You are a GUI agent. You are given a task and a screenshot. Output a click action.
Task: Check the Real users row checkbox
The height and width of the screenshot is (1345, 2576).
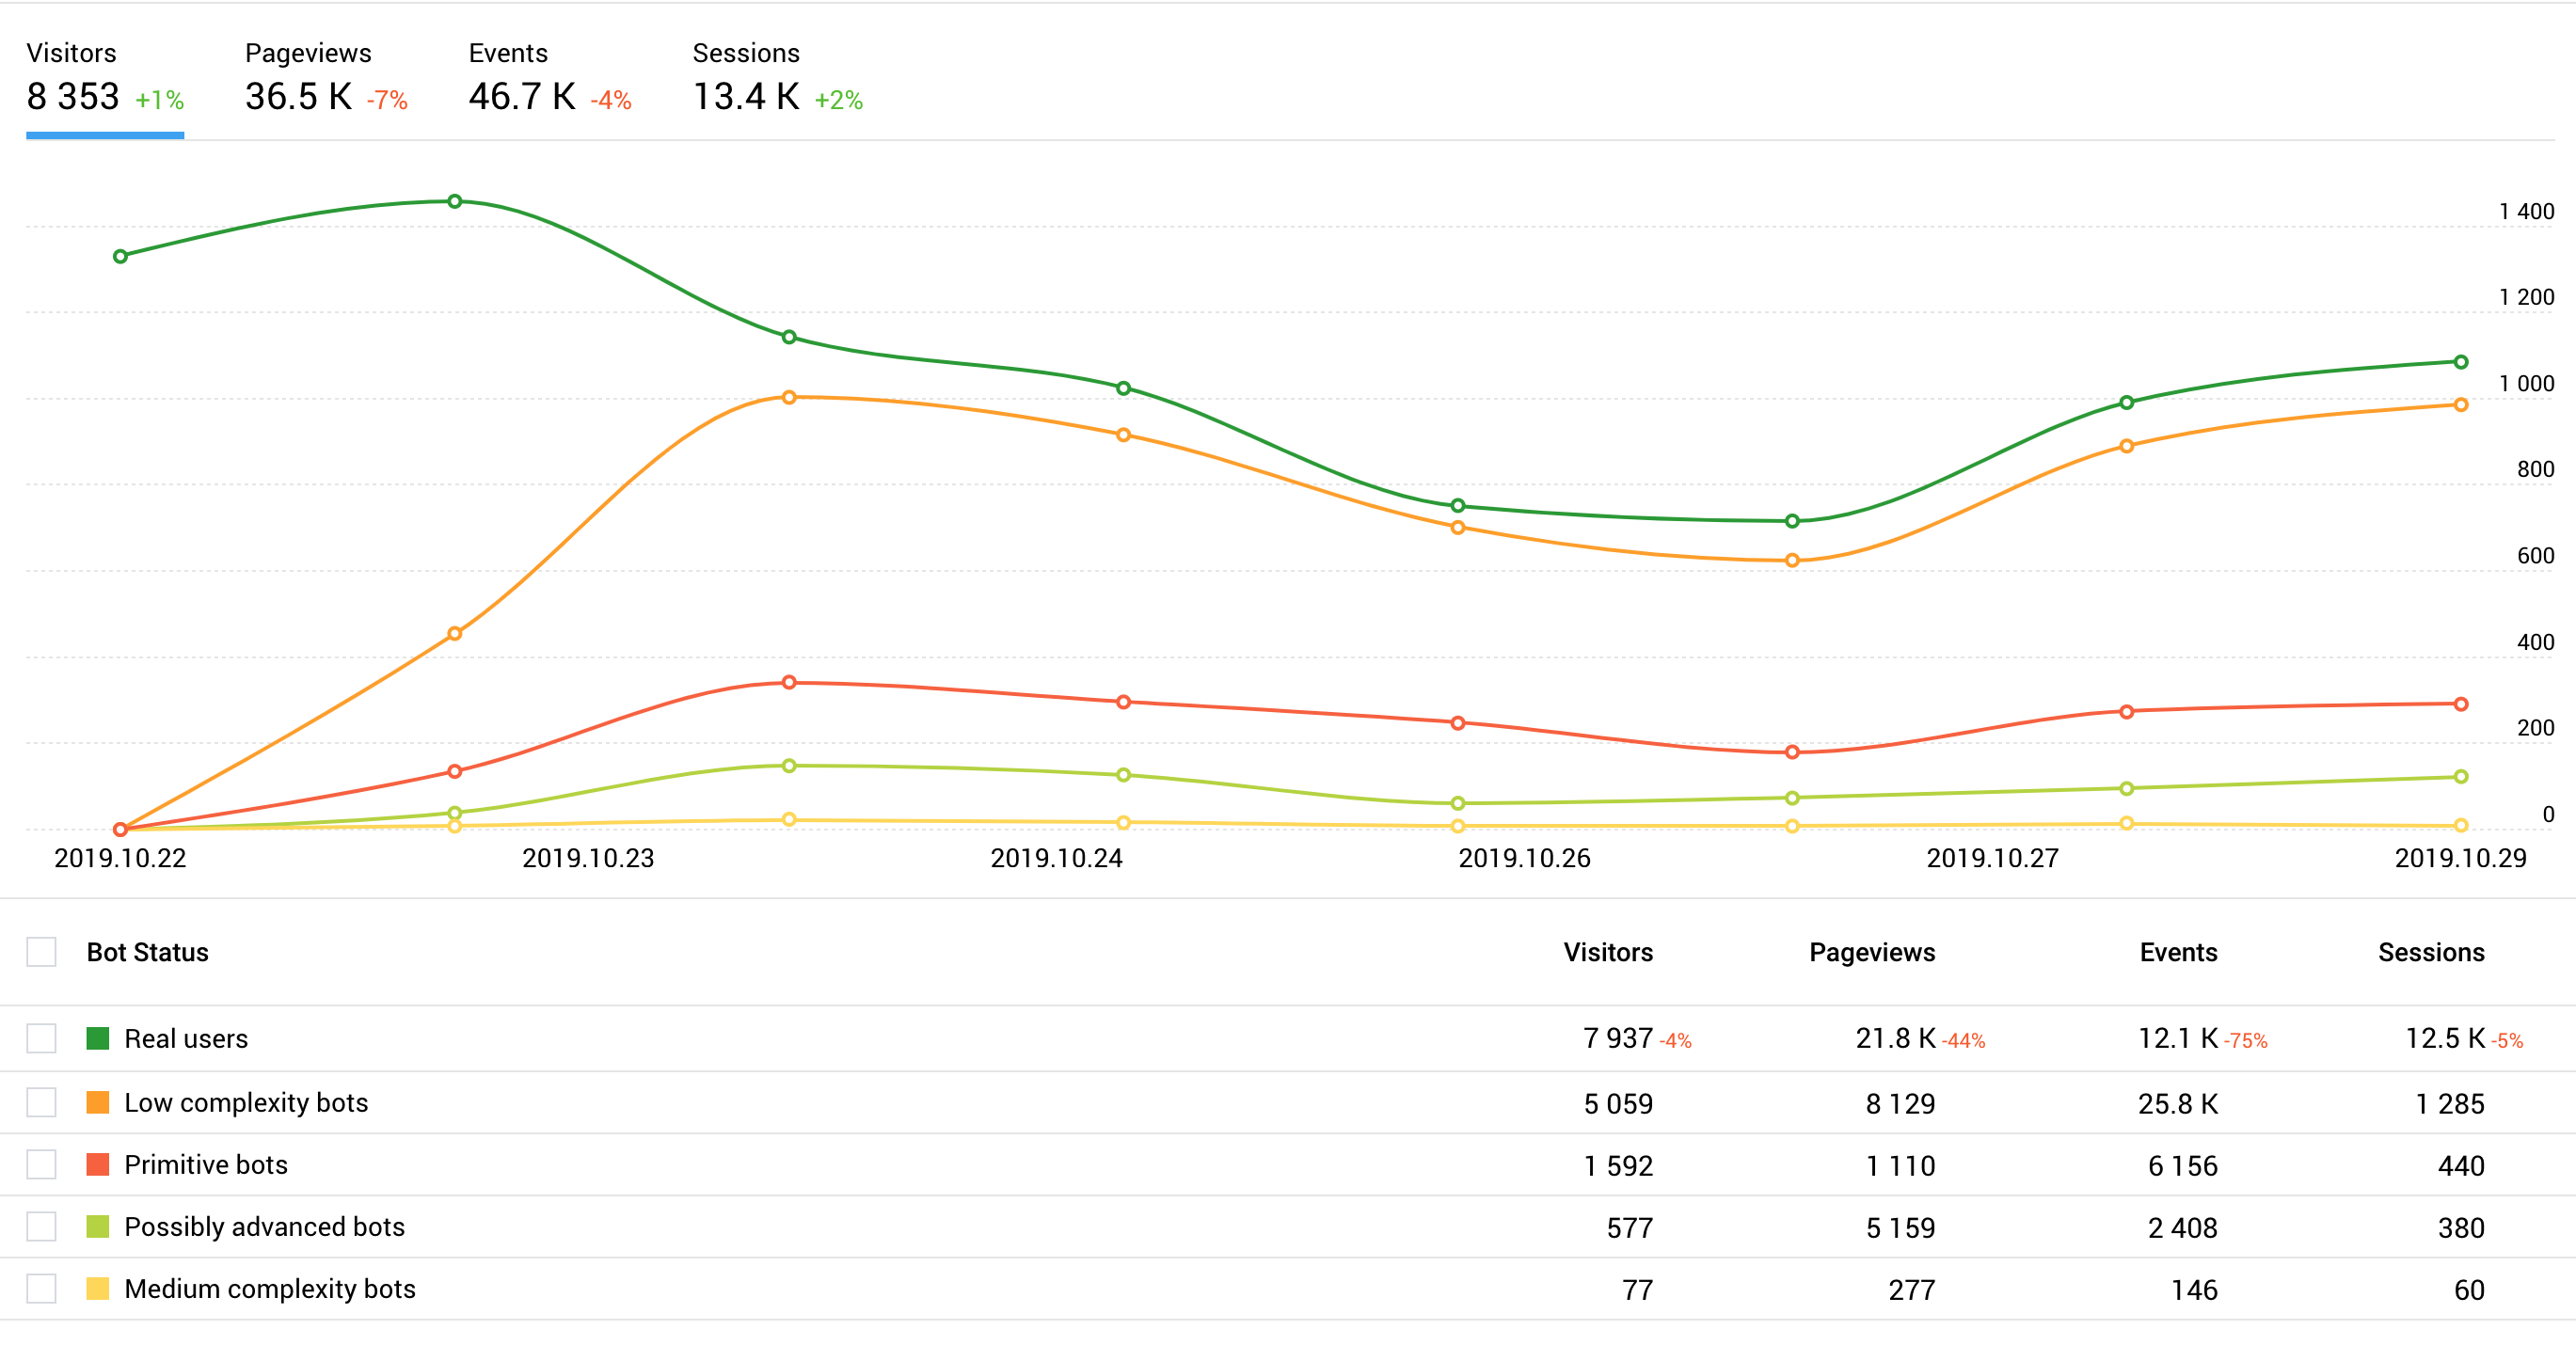coord(41,1038)
